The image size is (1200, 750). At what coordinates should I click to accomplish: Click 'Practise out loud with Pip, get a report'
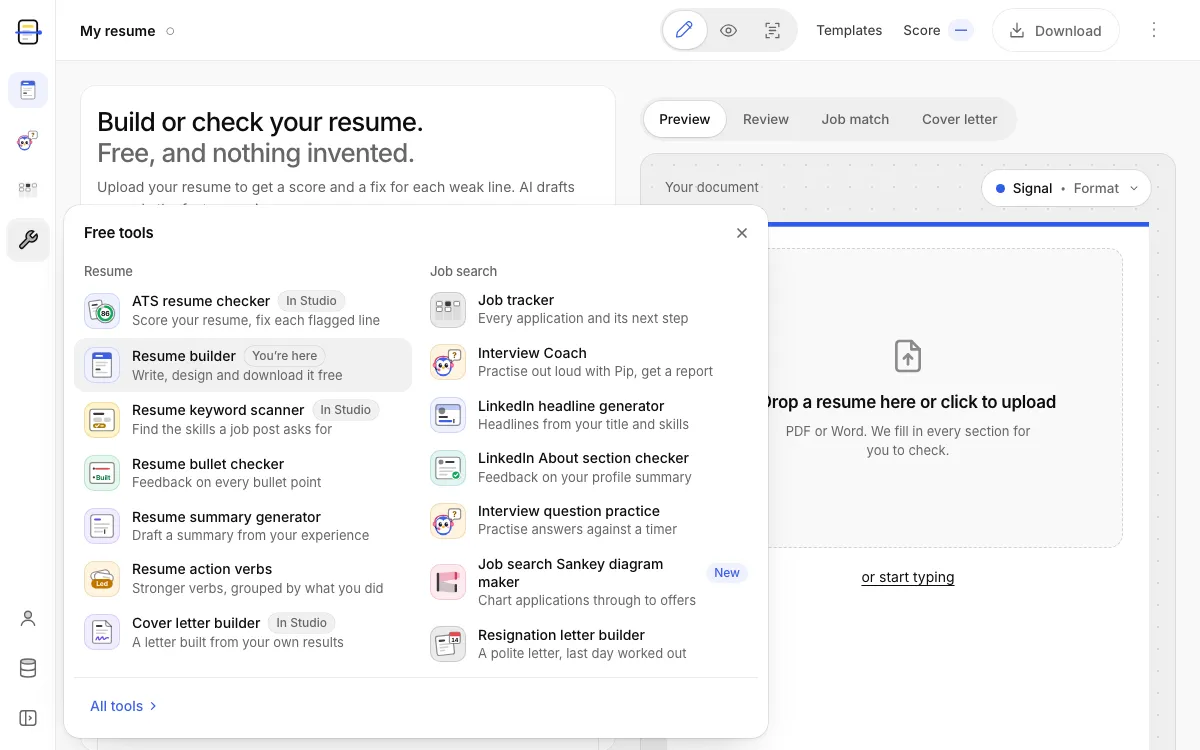[x=596, y=371]
